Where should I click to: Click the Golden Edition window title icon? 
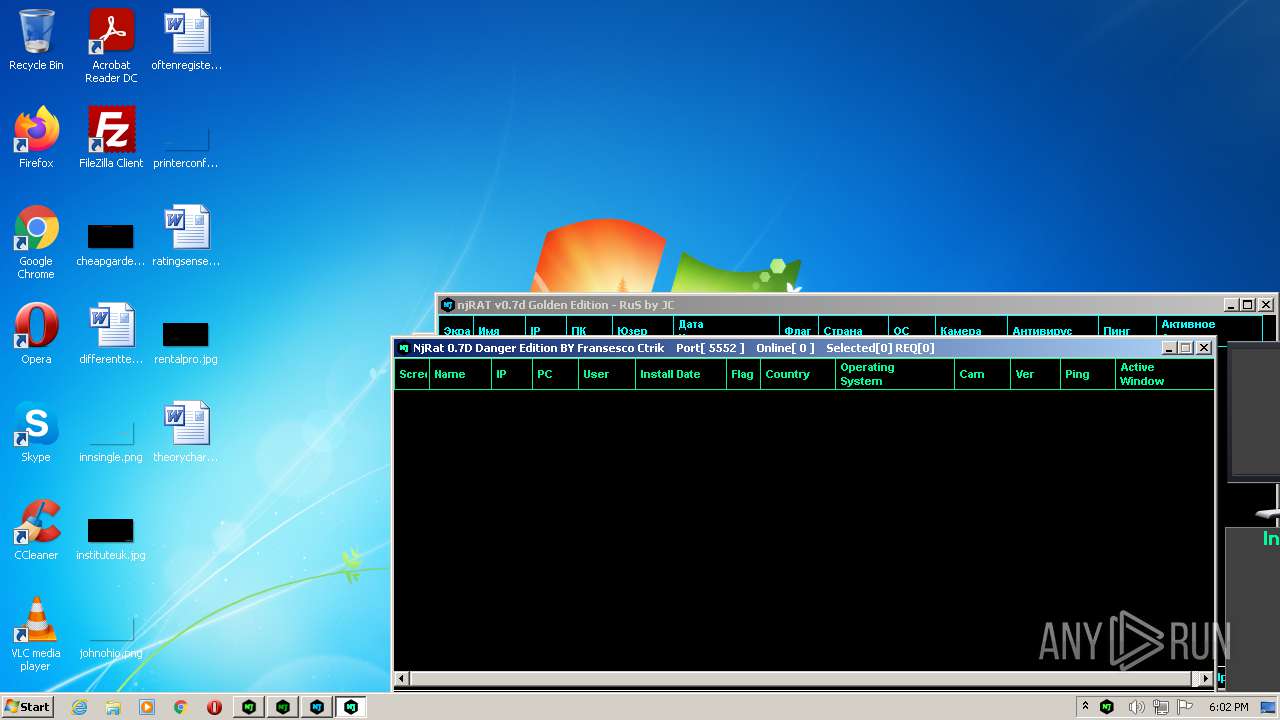pyautogui.click(x=448, y=305)
